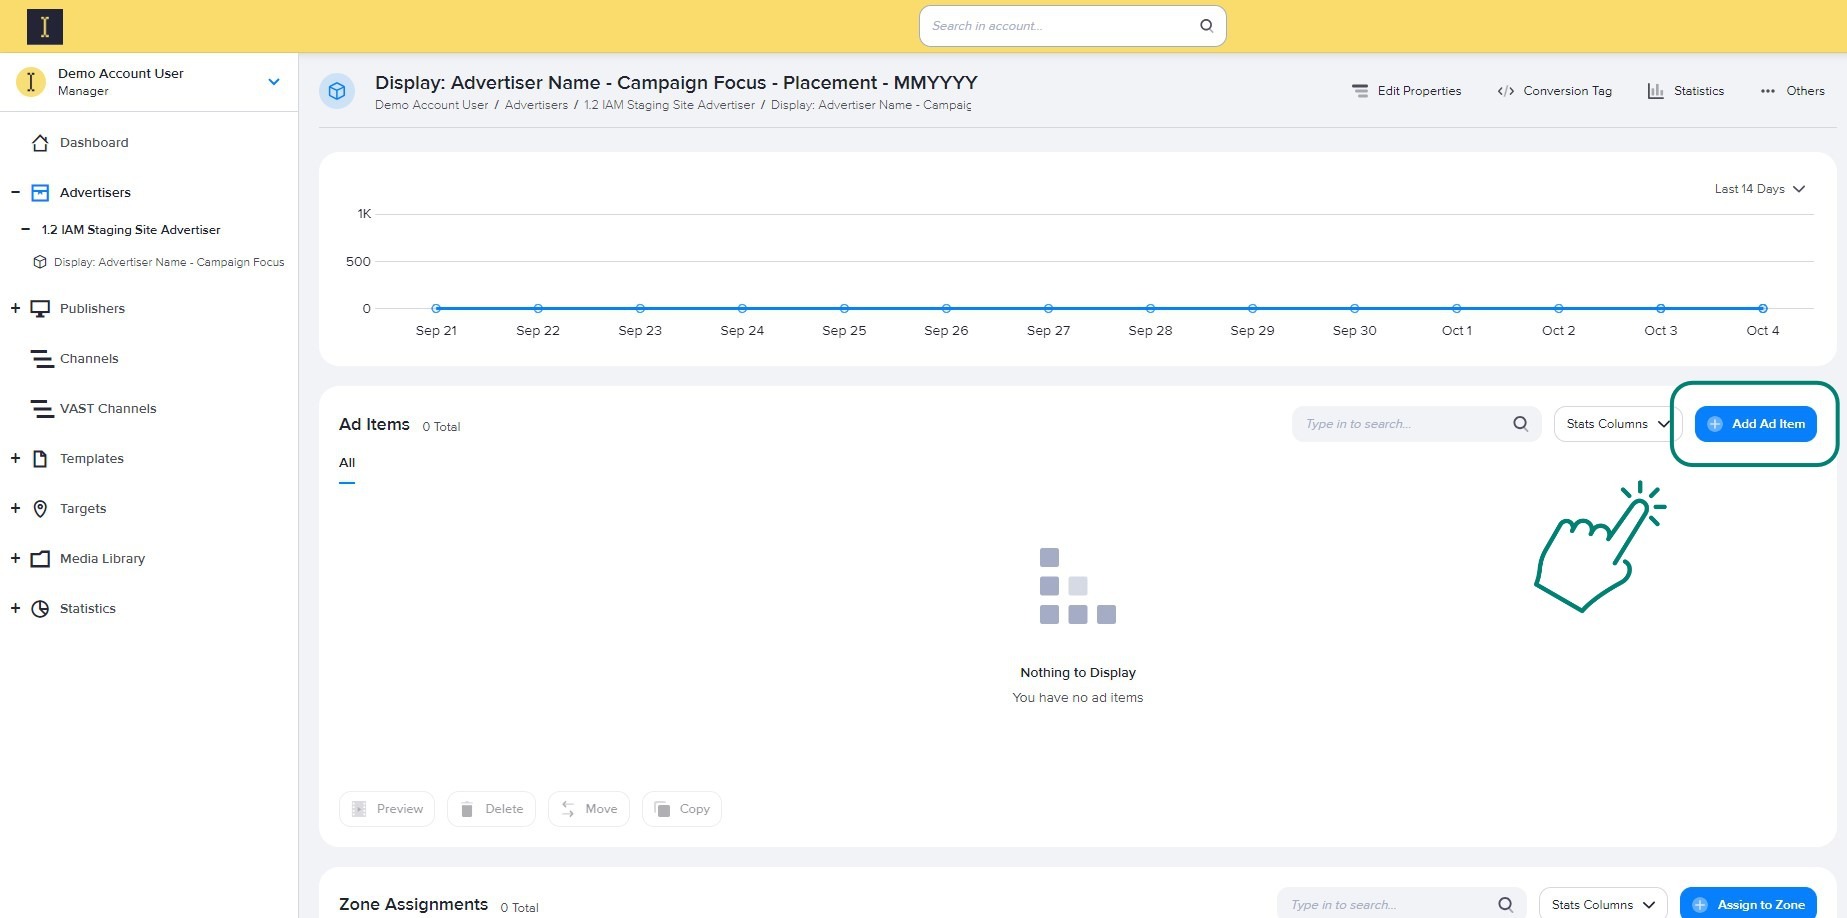Viewport: 1847px width, 918px height.
Task: Open Statistics bar chart in header
Action: pos(1686,91)
